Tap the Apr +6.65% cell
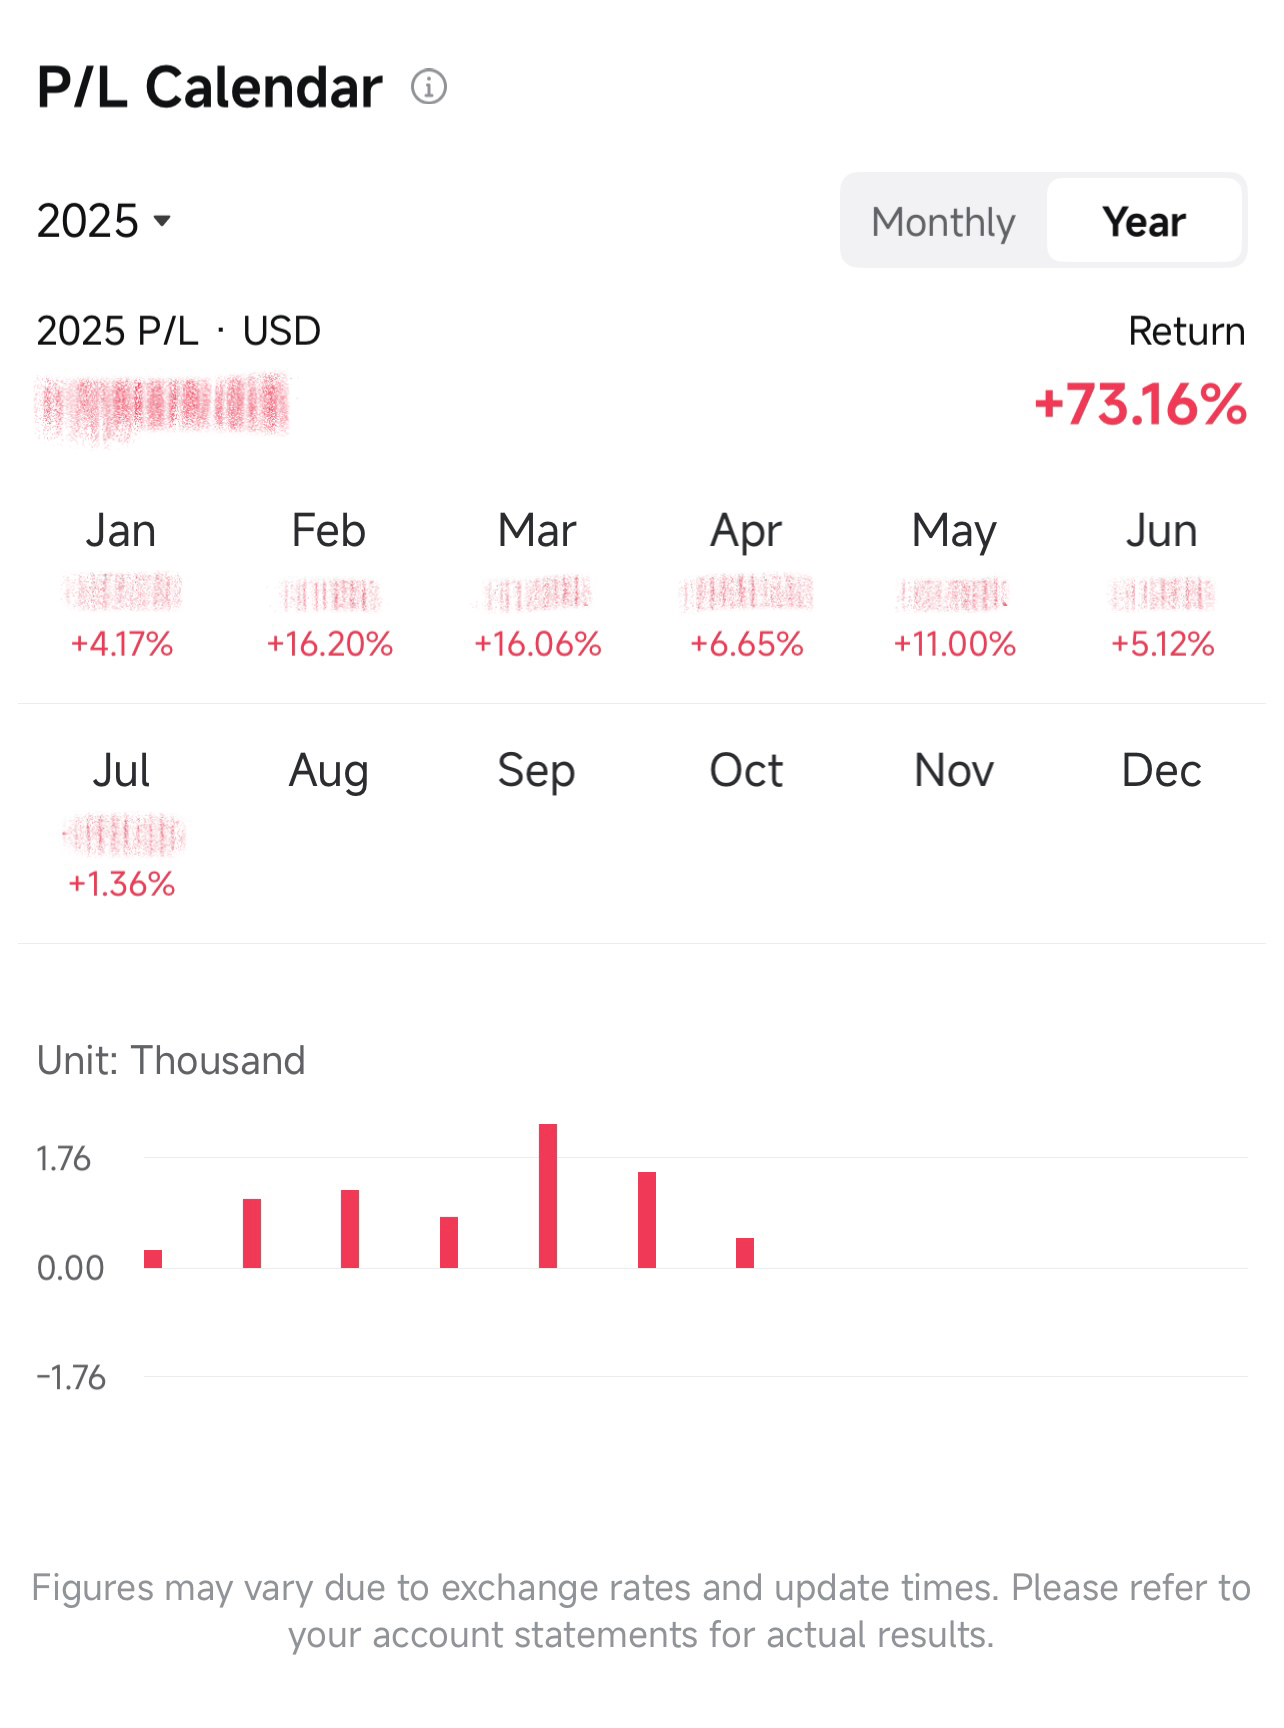The height and width of the screenshot is (1728, 1284). (746, 585)
